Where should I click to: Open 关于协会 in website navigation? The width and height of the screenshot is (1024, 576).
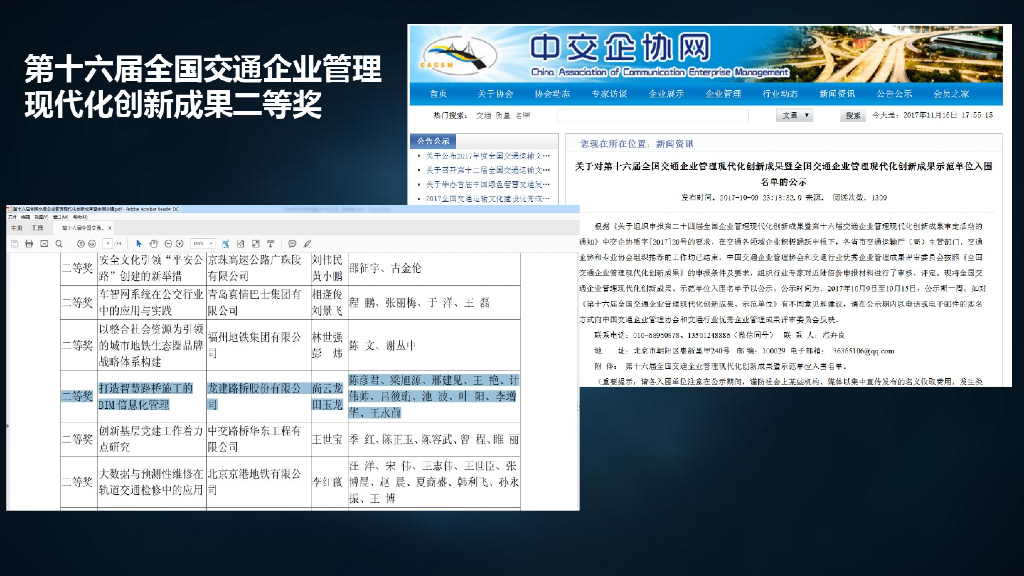[495, 94]
